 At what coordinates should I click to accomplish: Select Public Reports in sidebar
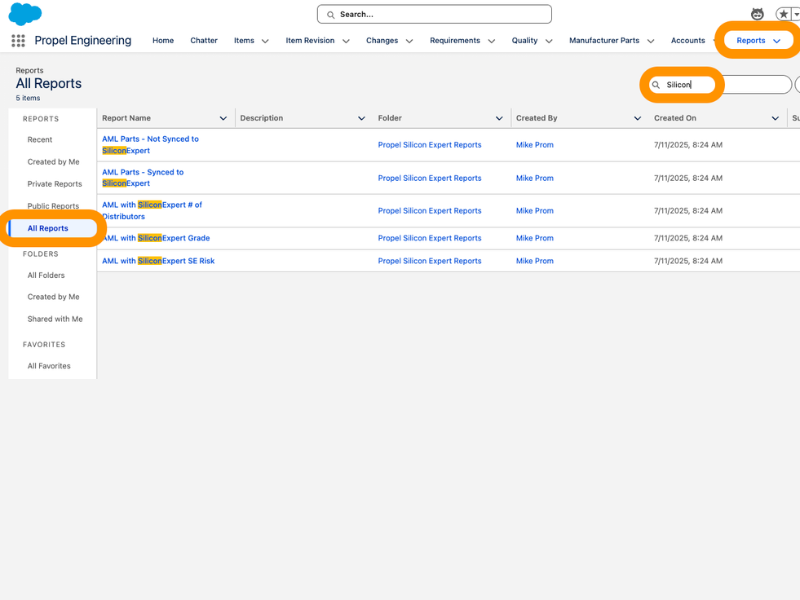pyautogui.click(x=53, y=206)
